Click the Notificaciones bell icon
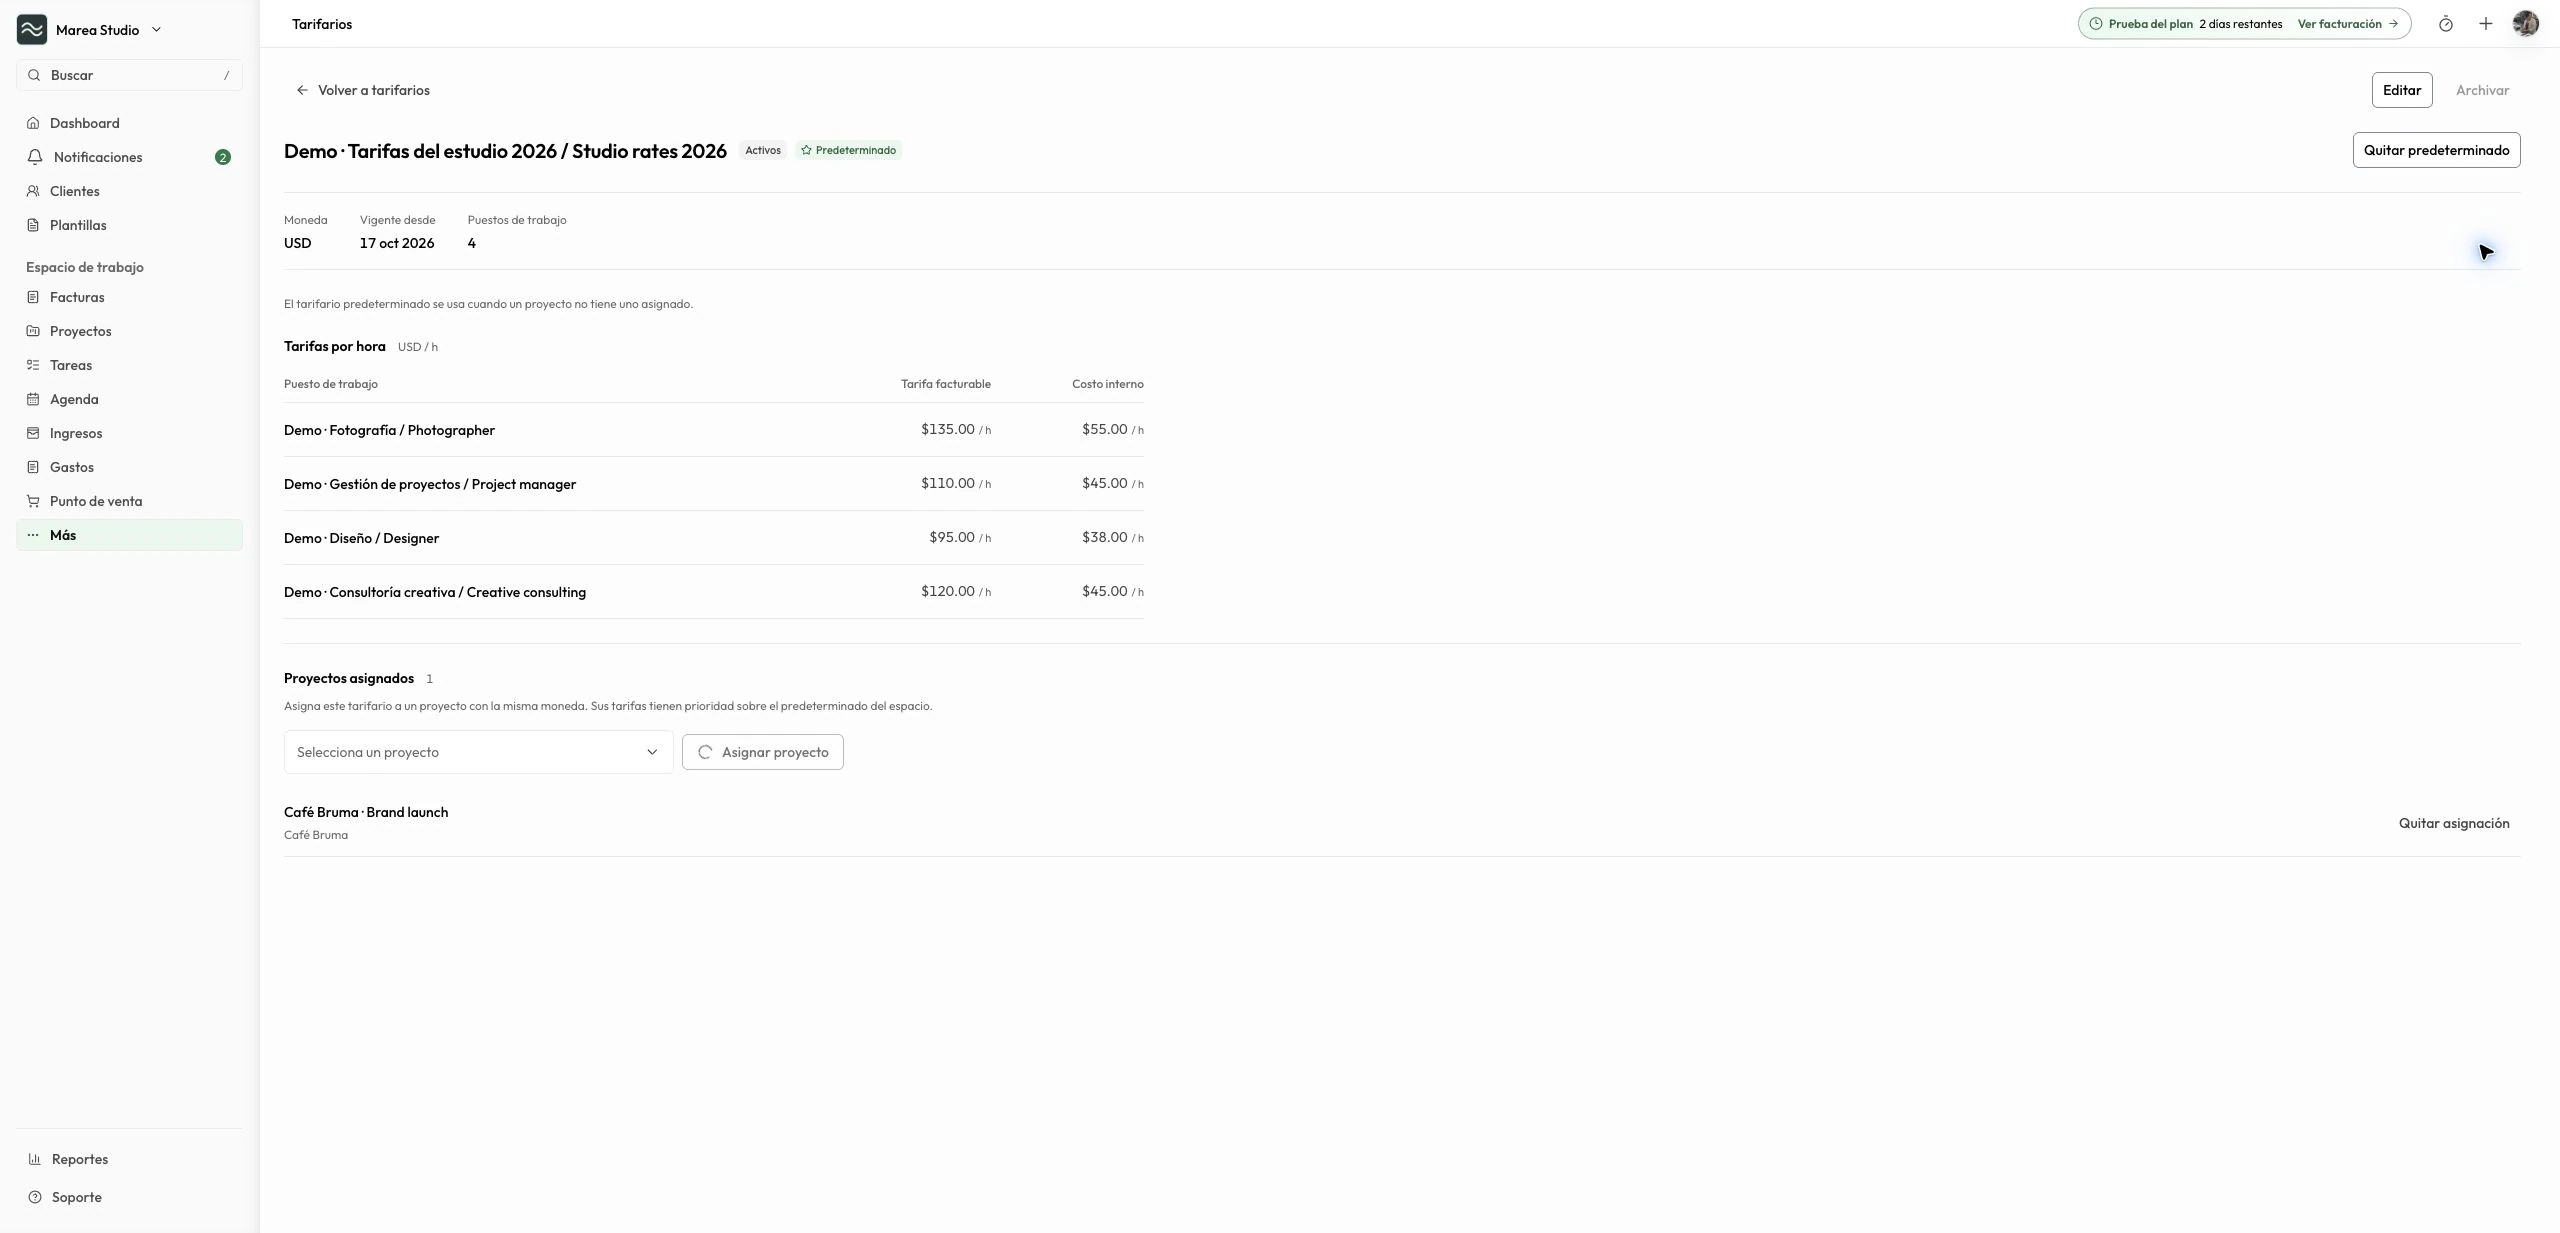The width and height of the screenshot is (2560, 1233). click(35, 157)
